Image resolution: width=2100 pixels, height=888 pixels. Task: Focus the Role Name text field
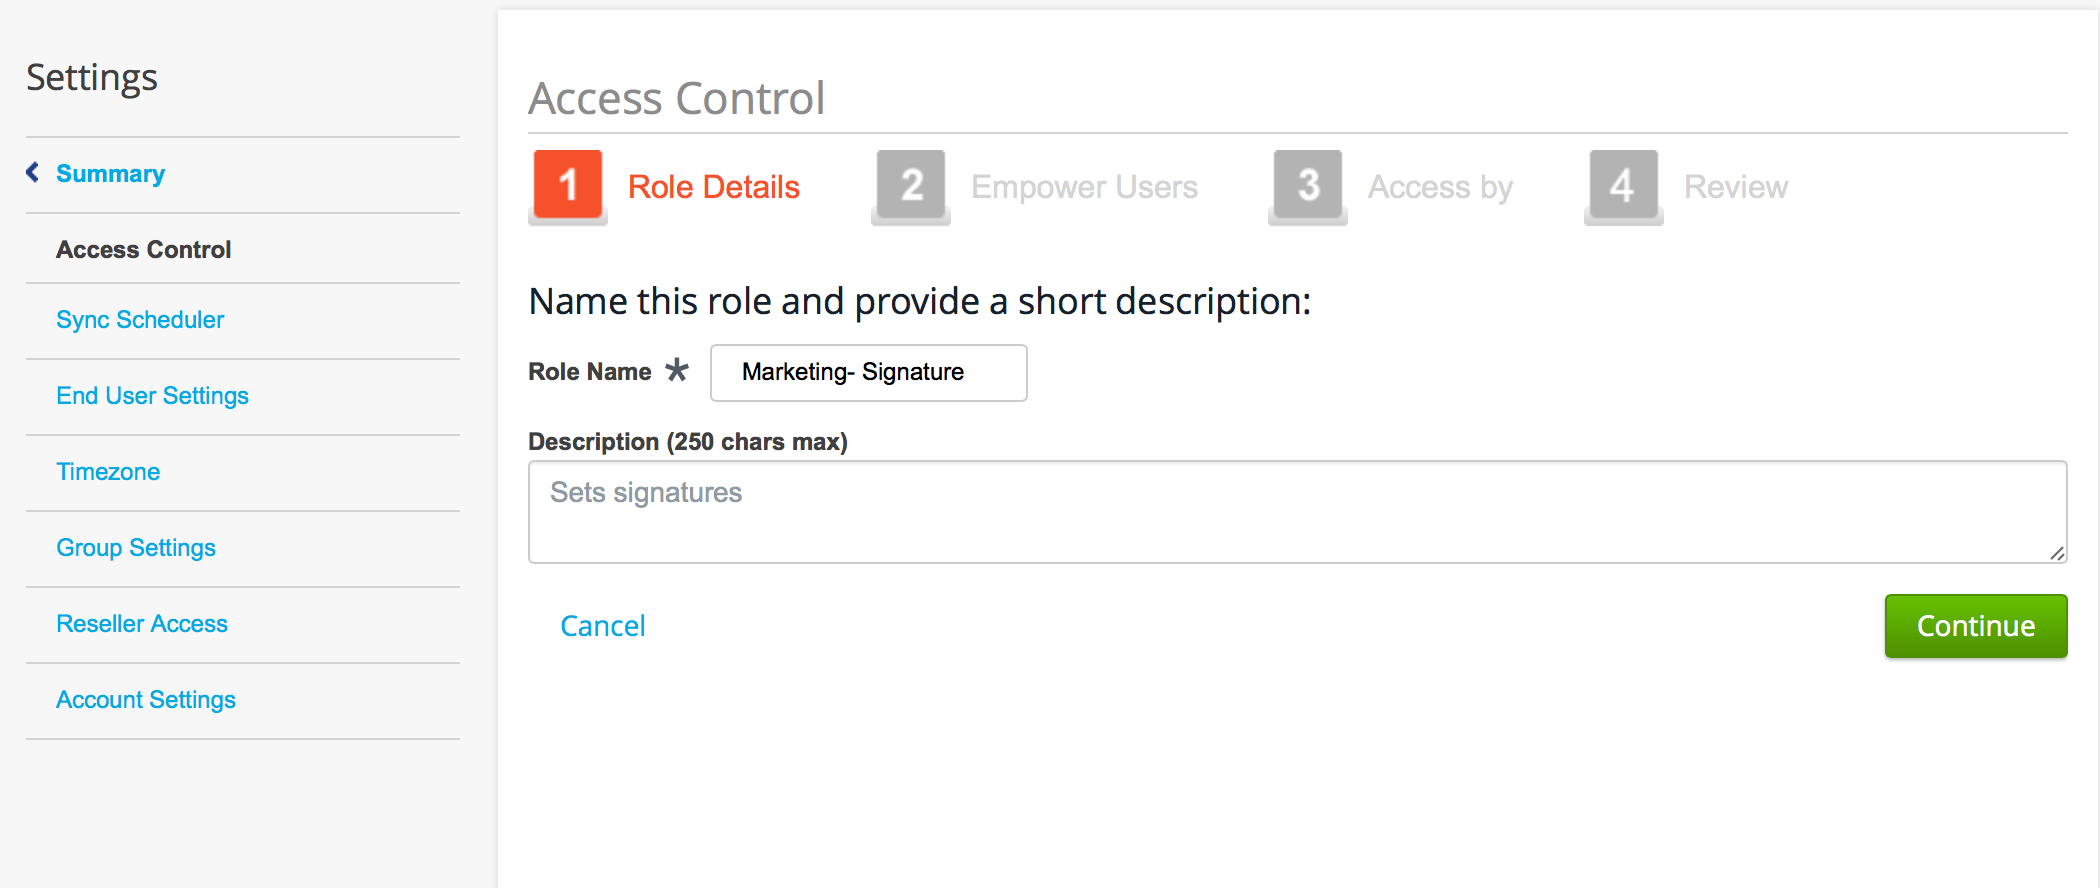click(x=868, y=373)
